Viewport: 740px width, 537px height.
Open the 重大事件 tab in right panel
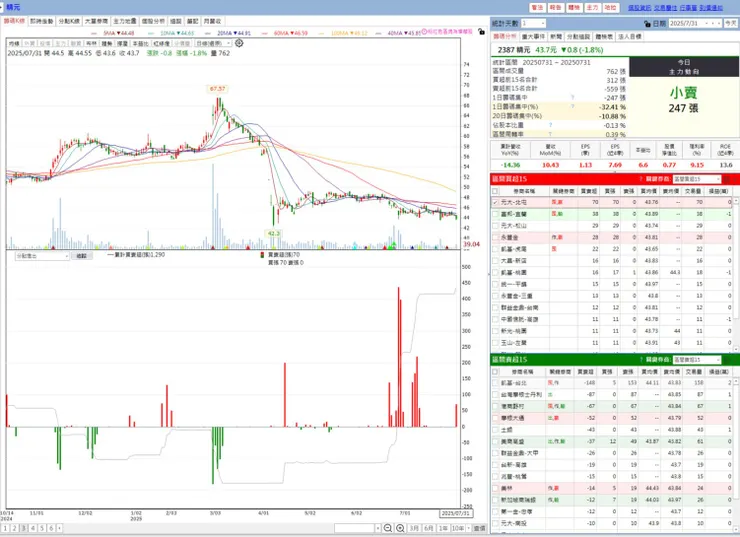533,36
